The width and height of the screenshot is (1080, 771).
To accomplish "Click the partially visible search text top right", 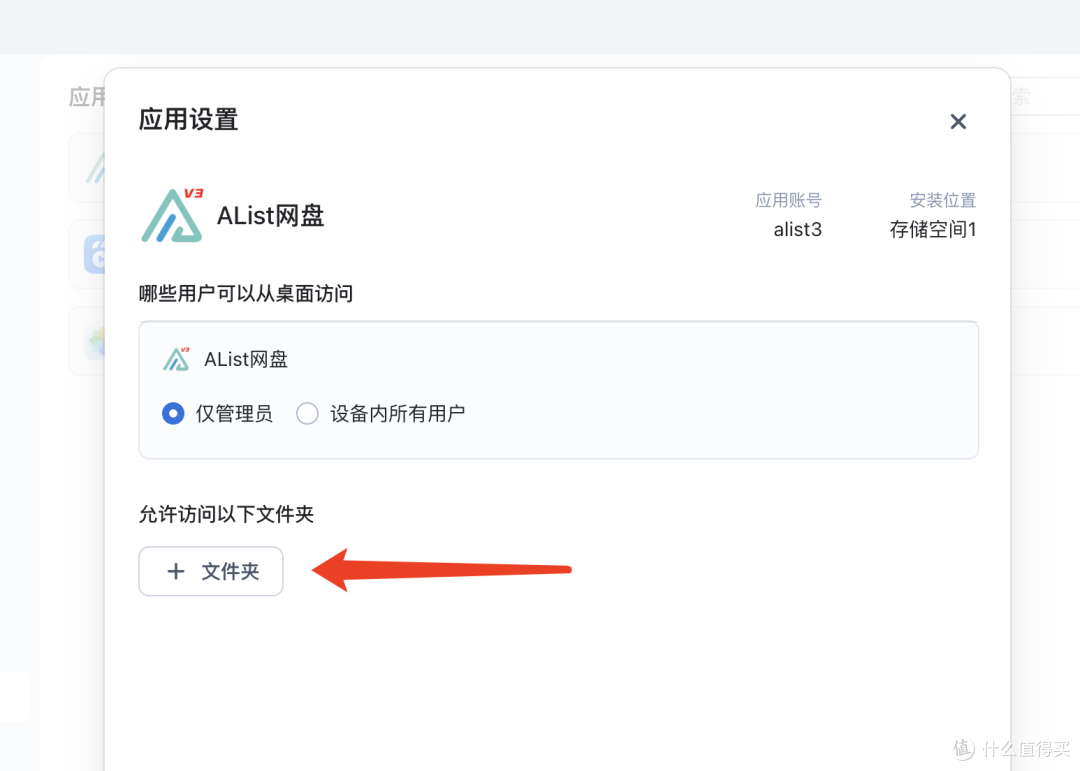I will point(1020,96).
